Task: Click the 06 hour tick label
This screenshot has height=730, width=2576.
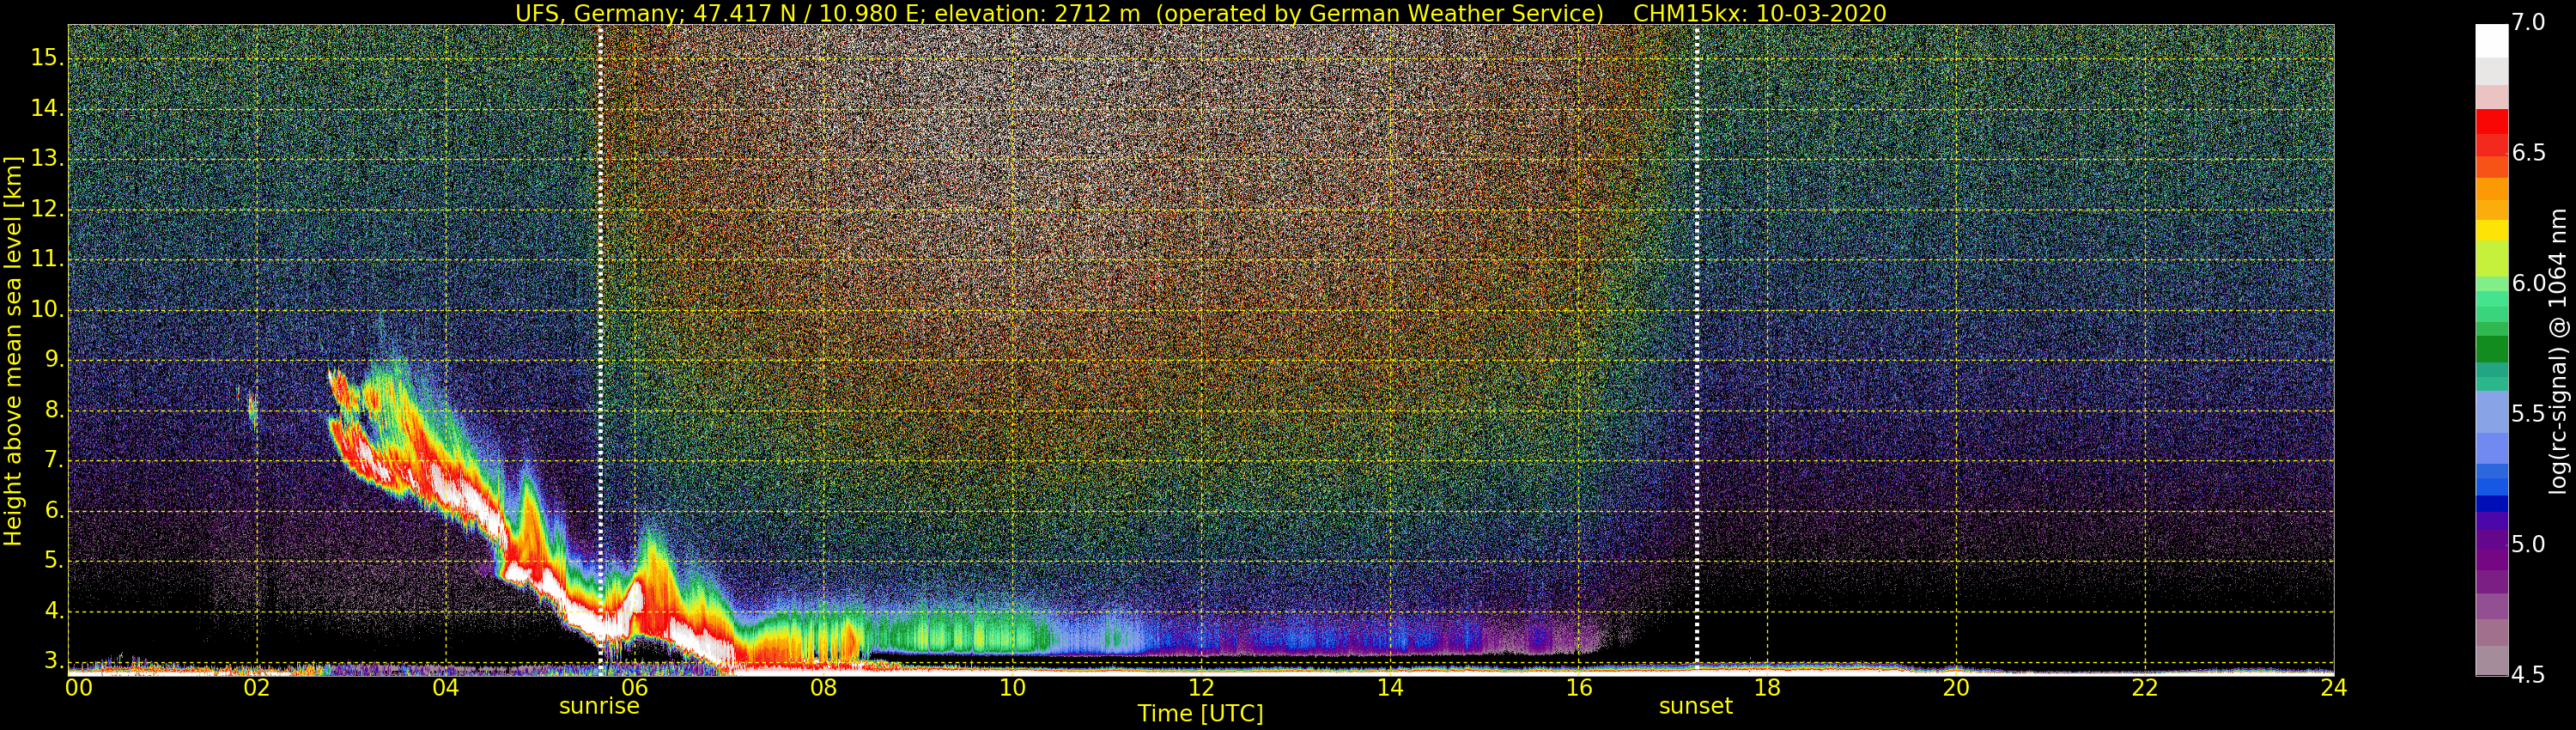Action: [635, 688]
